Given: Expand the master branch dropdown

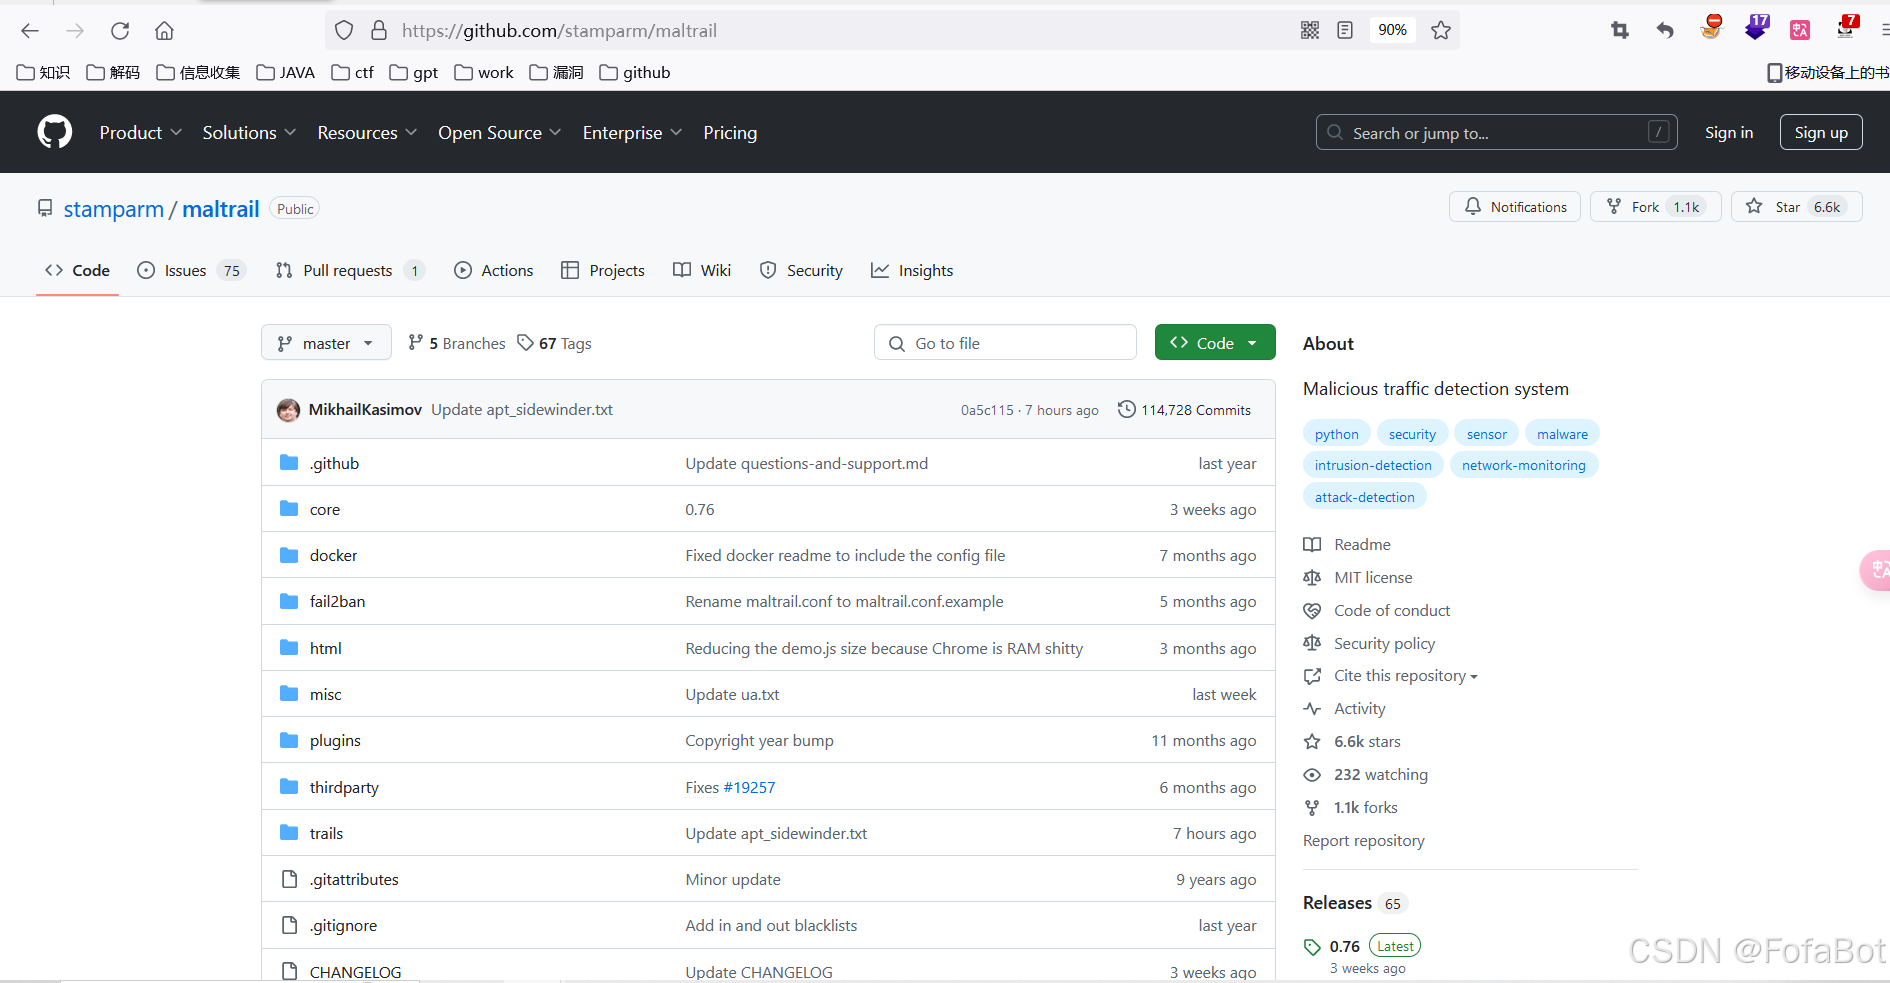Looking at the screenshot, I should pyautogui.click(x=326, y=343).
